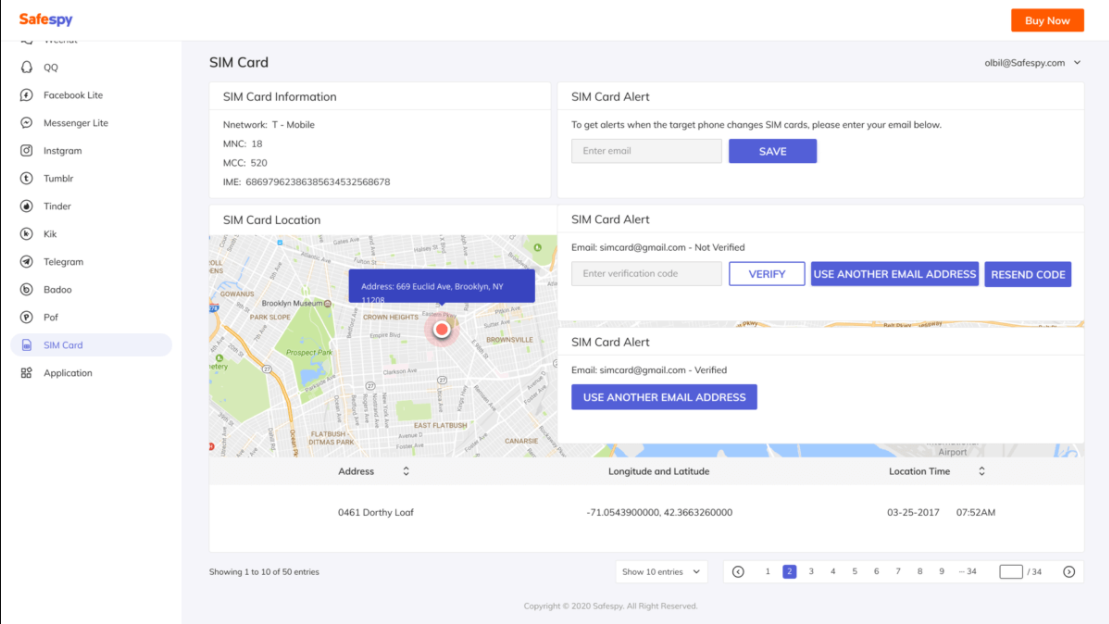Screen dimensions: 1109x624
Task: Click the Safespy logo
Action: (46, 20)
